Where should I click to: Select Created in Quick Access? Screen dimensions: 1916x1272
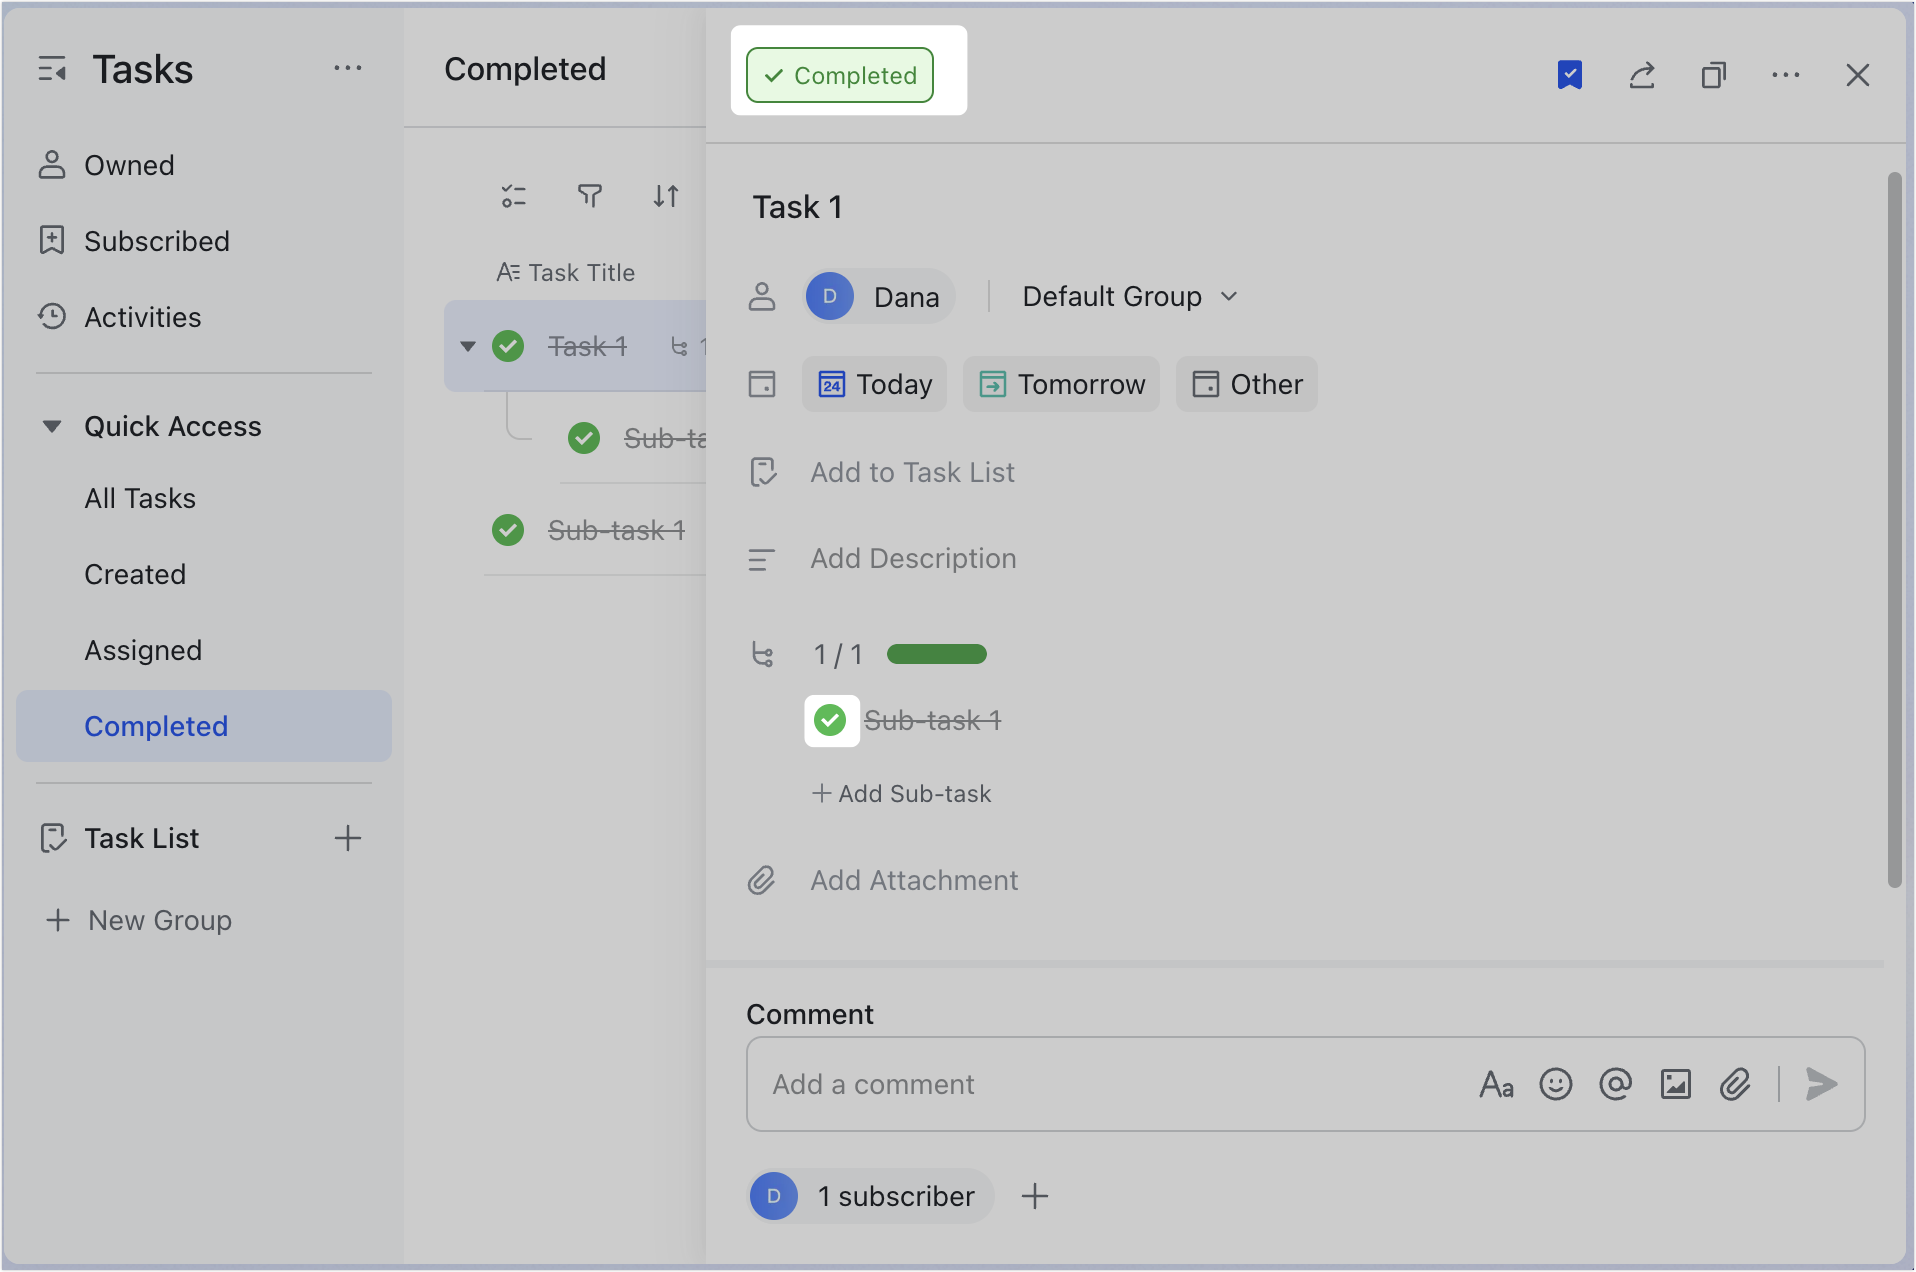[x=204, y=574]
